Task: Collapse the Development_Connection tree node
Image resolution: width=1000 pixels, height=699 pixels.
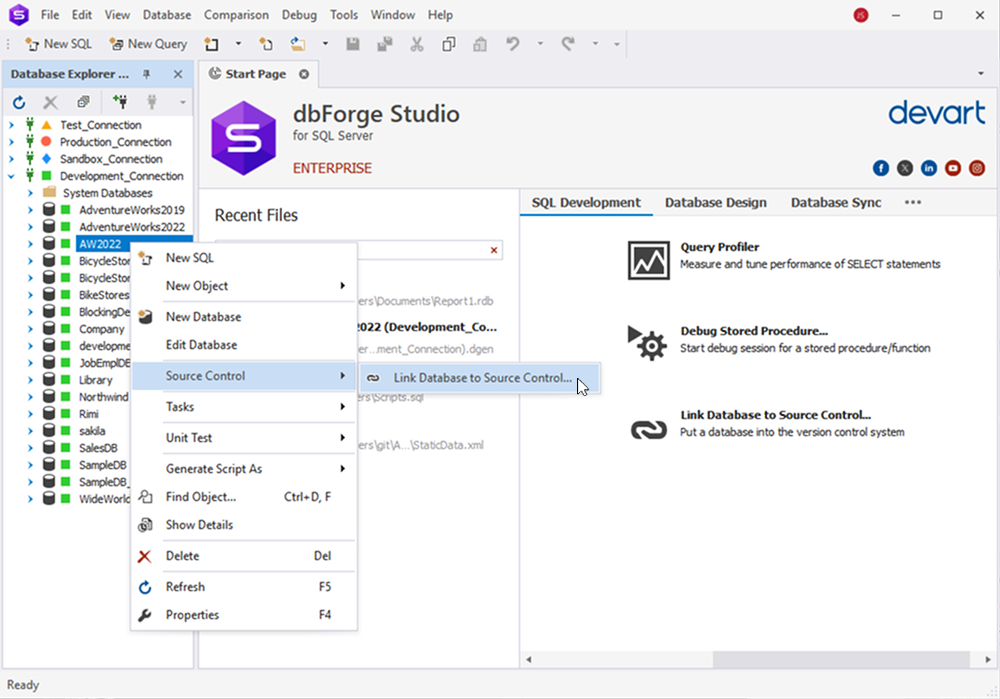Action: [x=10, y=175]
